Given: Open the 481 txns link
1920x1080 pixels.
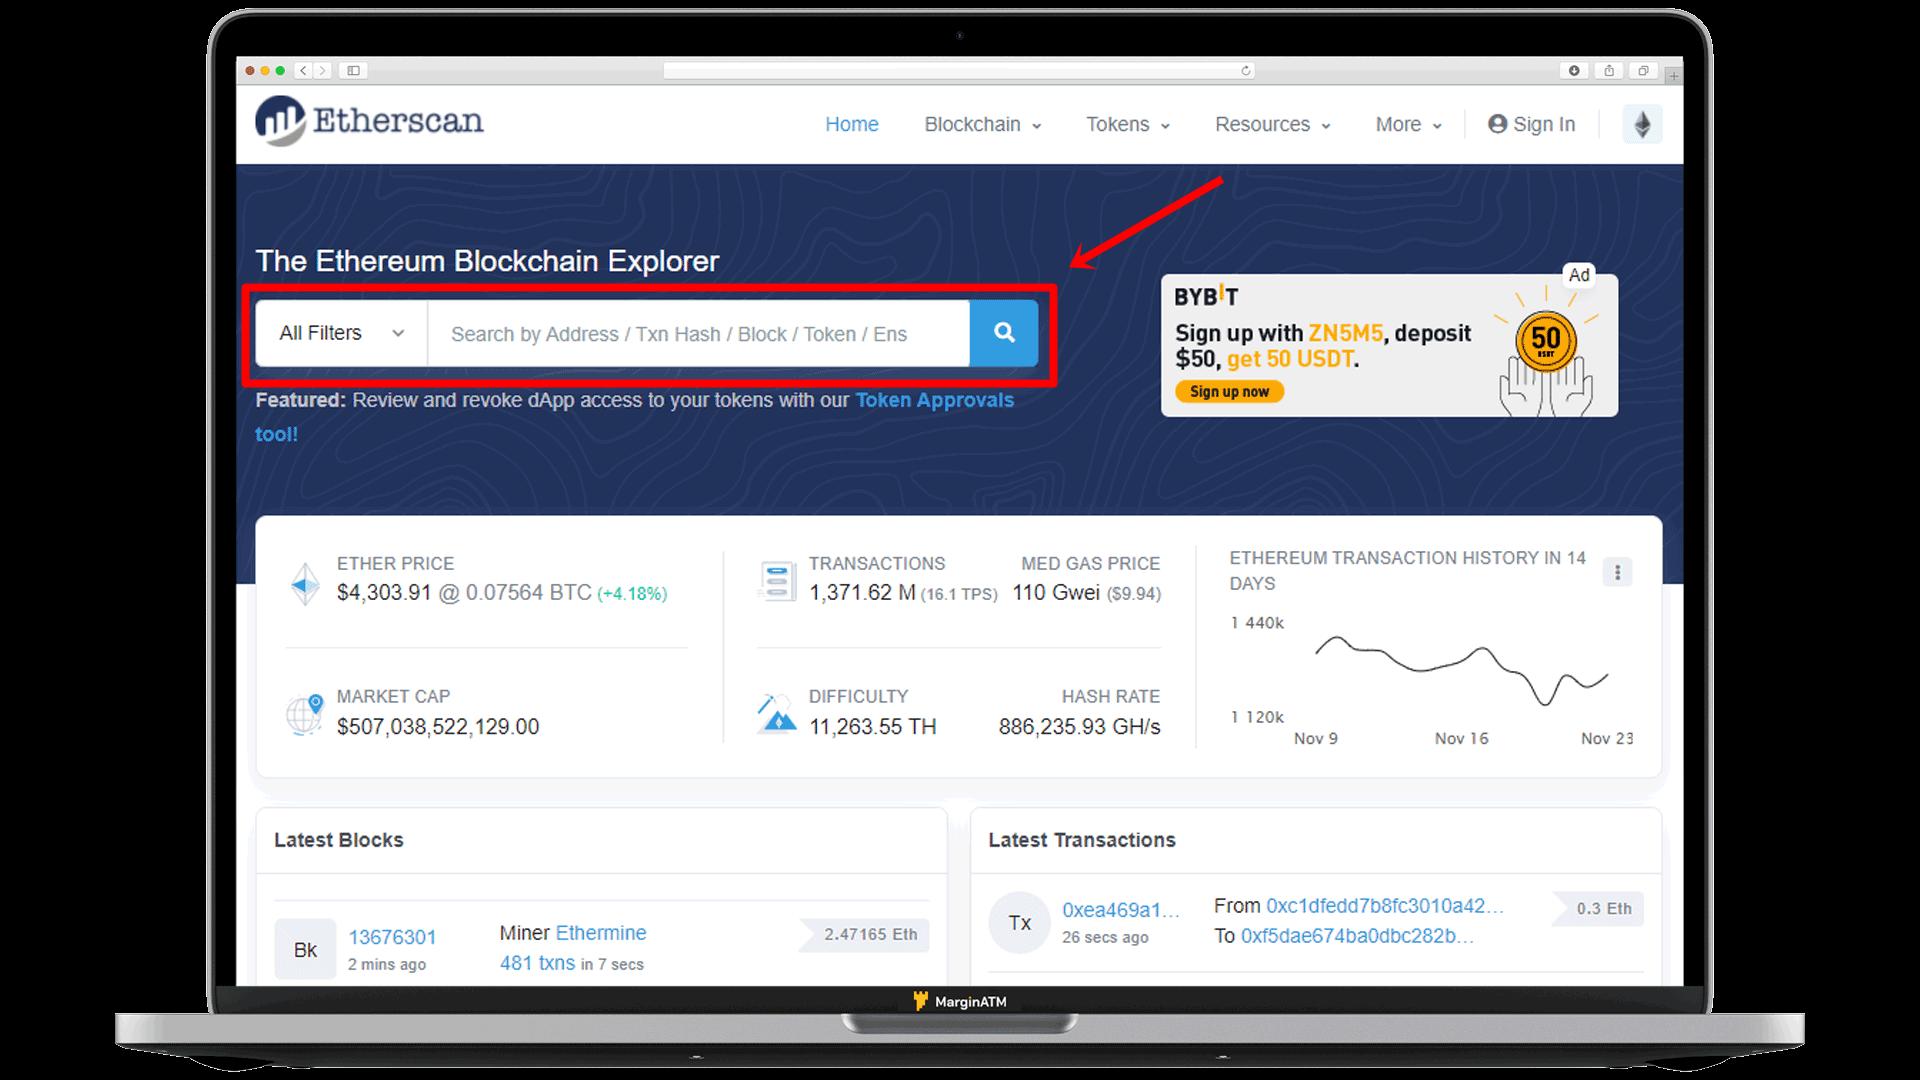Looking at the screenshot, I should click(x=537, y=963).
